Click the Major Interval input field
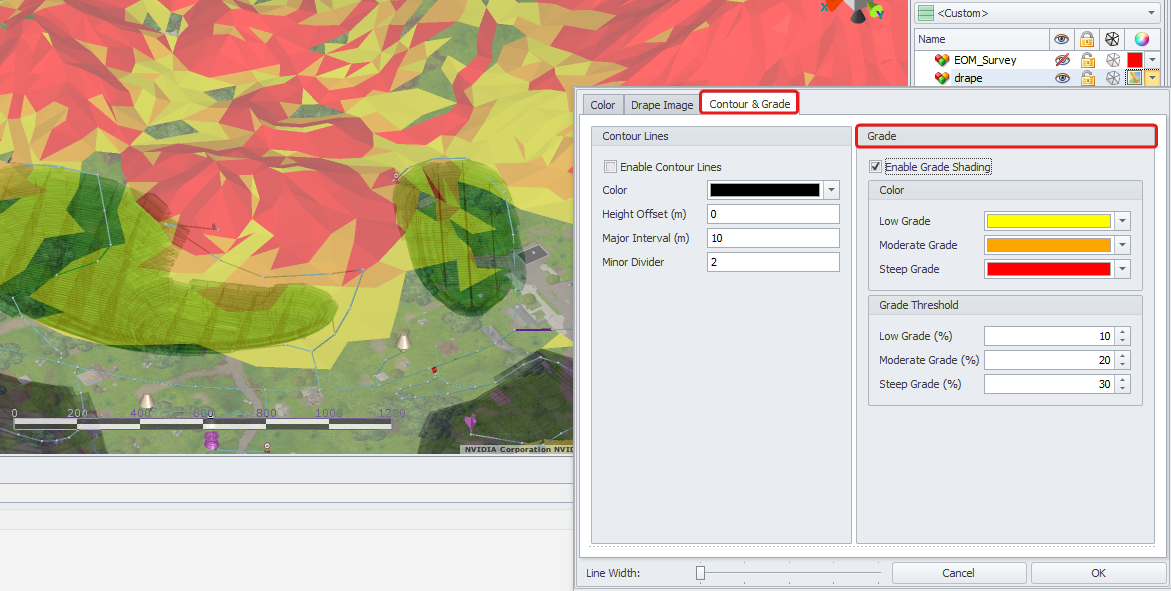Viewport: 1171px width, 591px height. 772,238
